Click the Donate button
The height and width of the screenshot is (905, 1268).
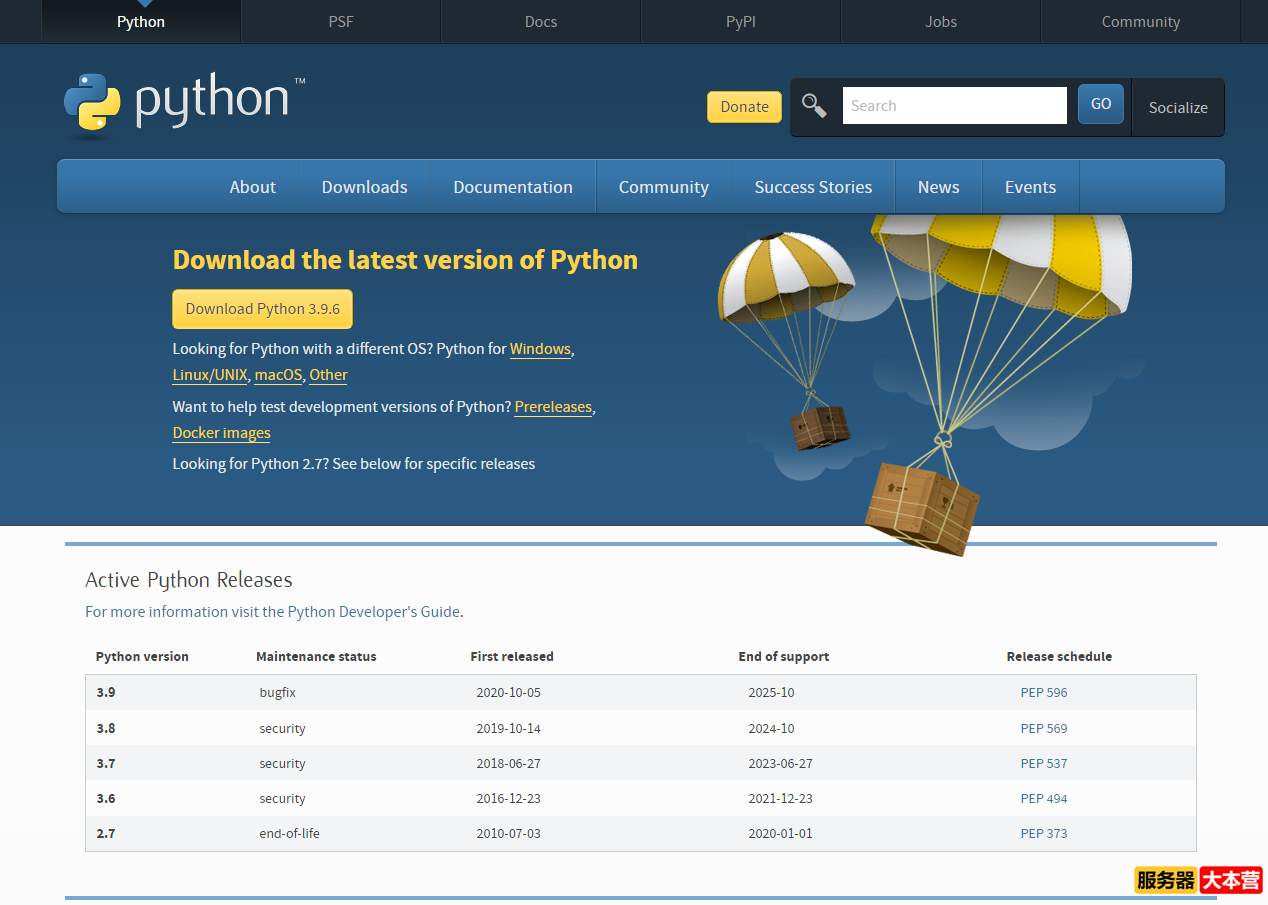744,107
